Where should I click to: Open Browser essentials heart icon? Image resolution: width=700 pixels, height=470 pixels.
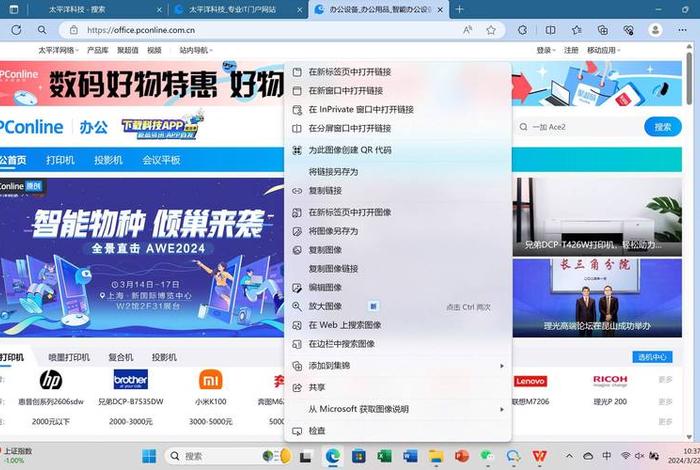pos(629,30)
